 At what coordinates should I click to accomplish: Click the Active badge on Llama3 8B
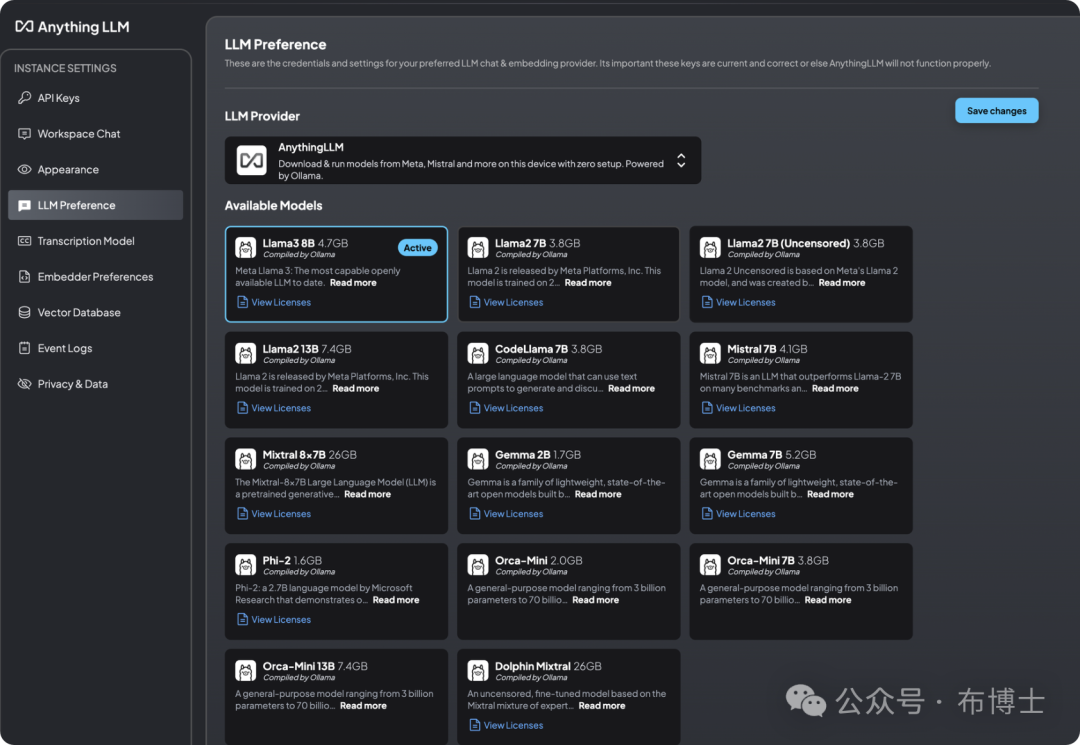click(x=417, y=248)
